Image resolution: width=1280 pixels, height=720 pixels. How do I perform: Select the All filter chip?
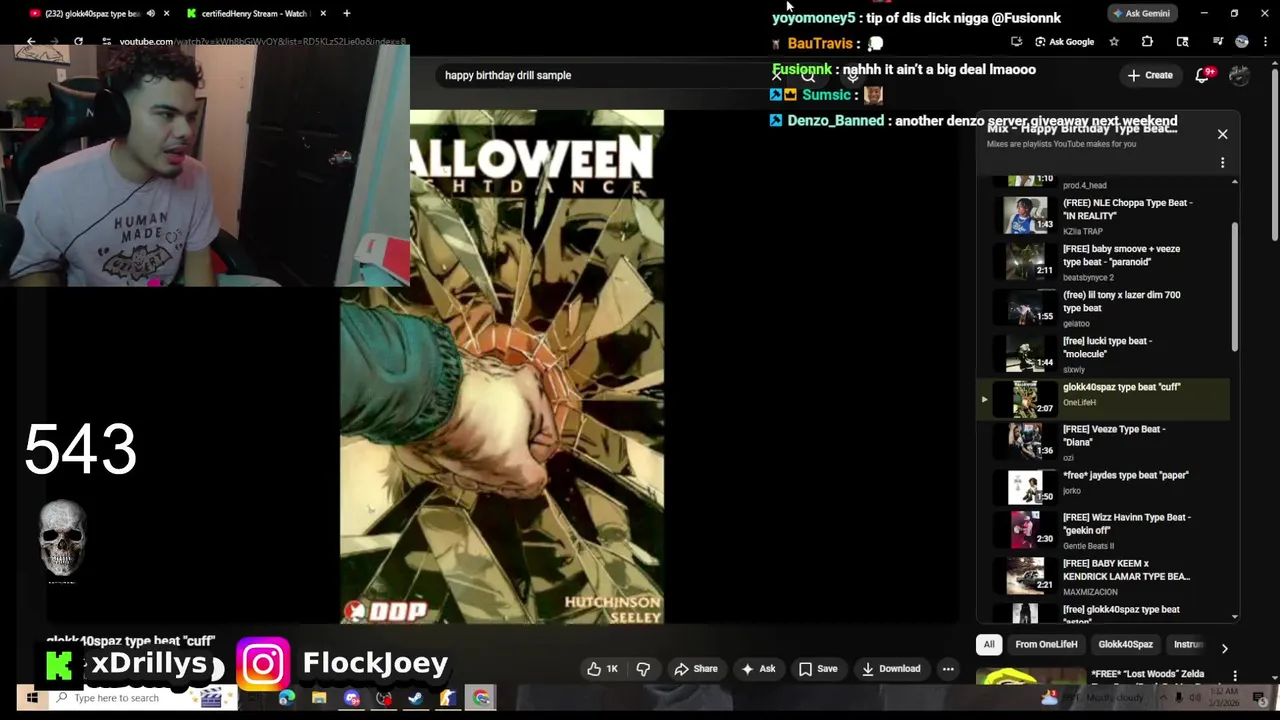coord(989,645)
